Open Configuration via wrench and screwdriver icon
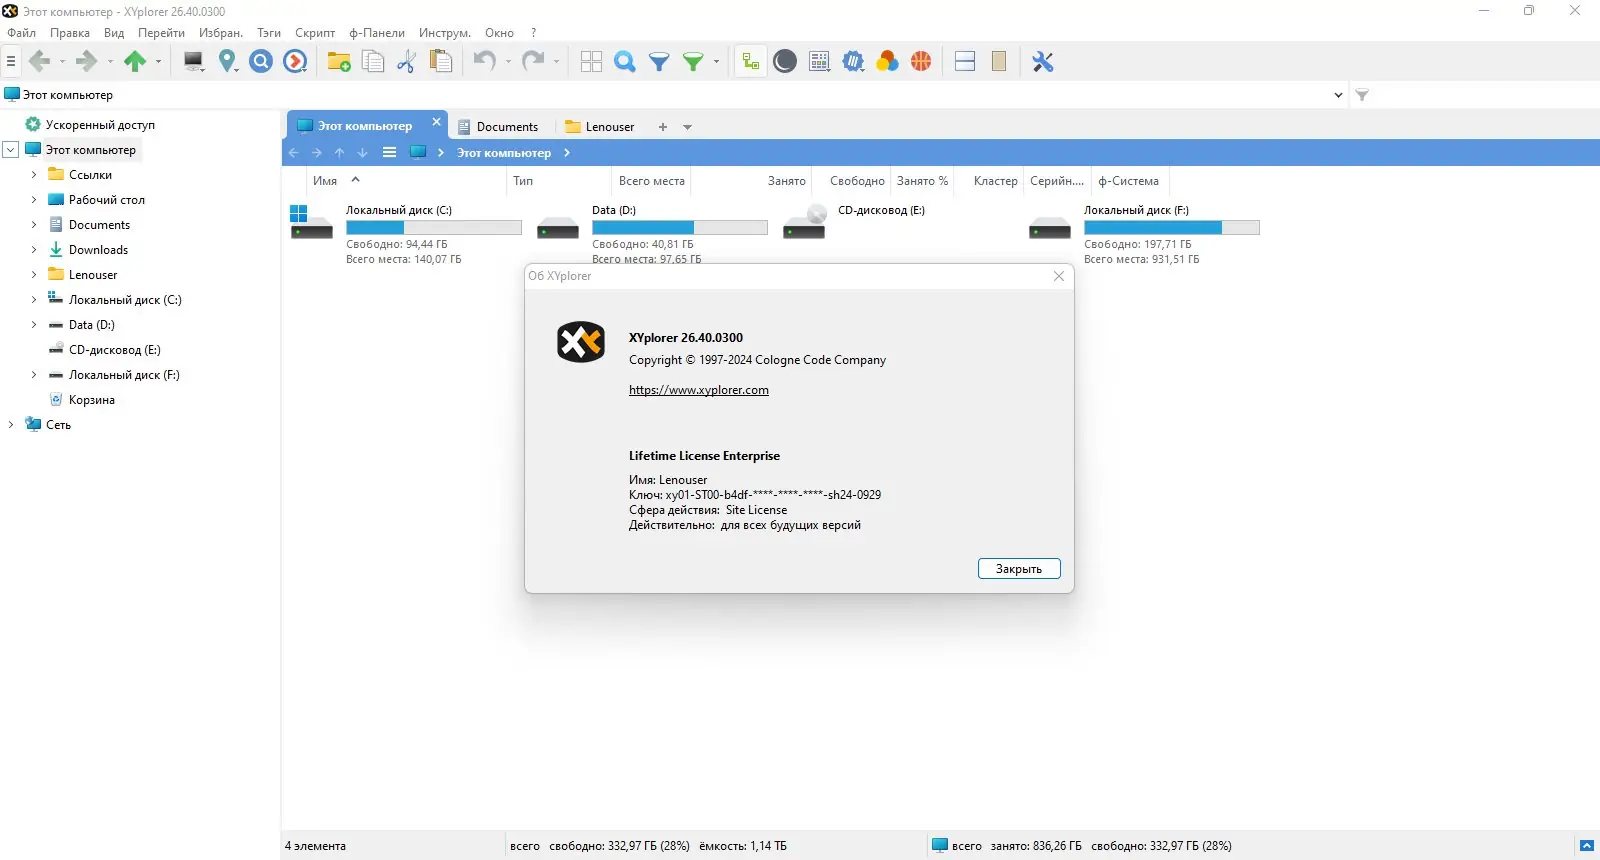The width and height of the screenshot is (1600, 860). coord(1043,62)
